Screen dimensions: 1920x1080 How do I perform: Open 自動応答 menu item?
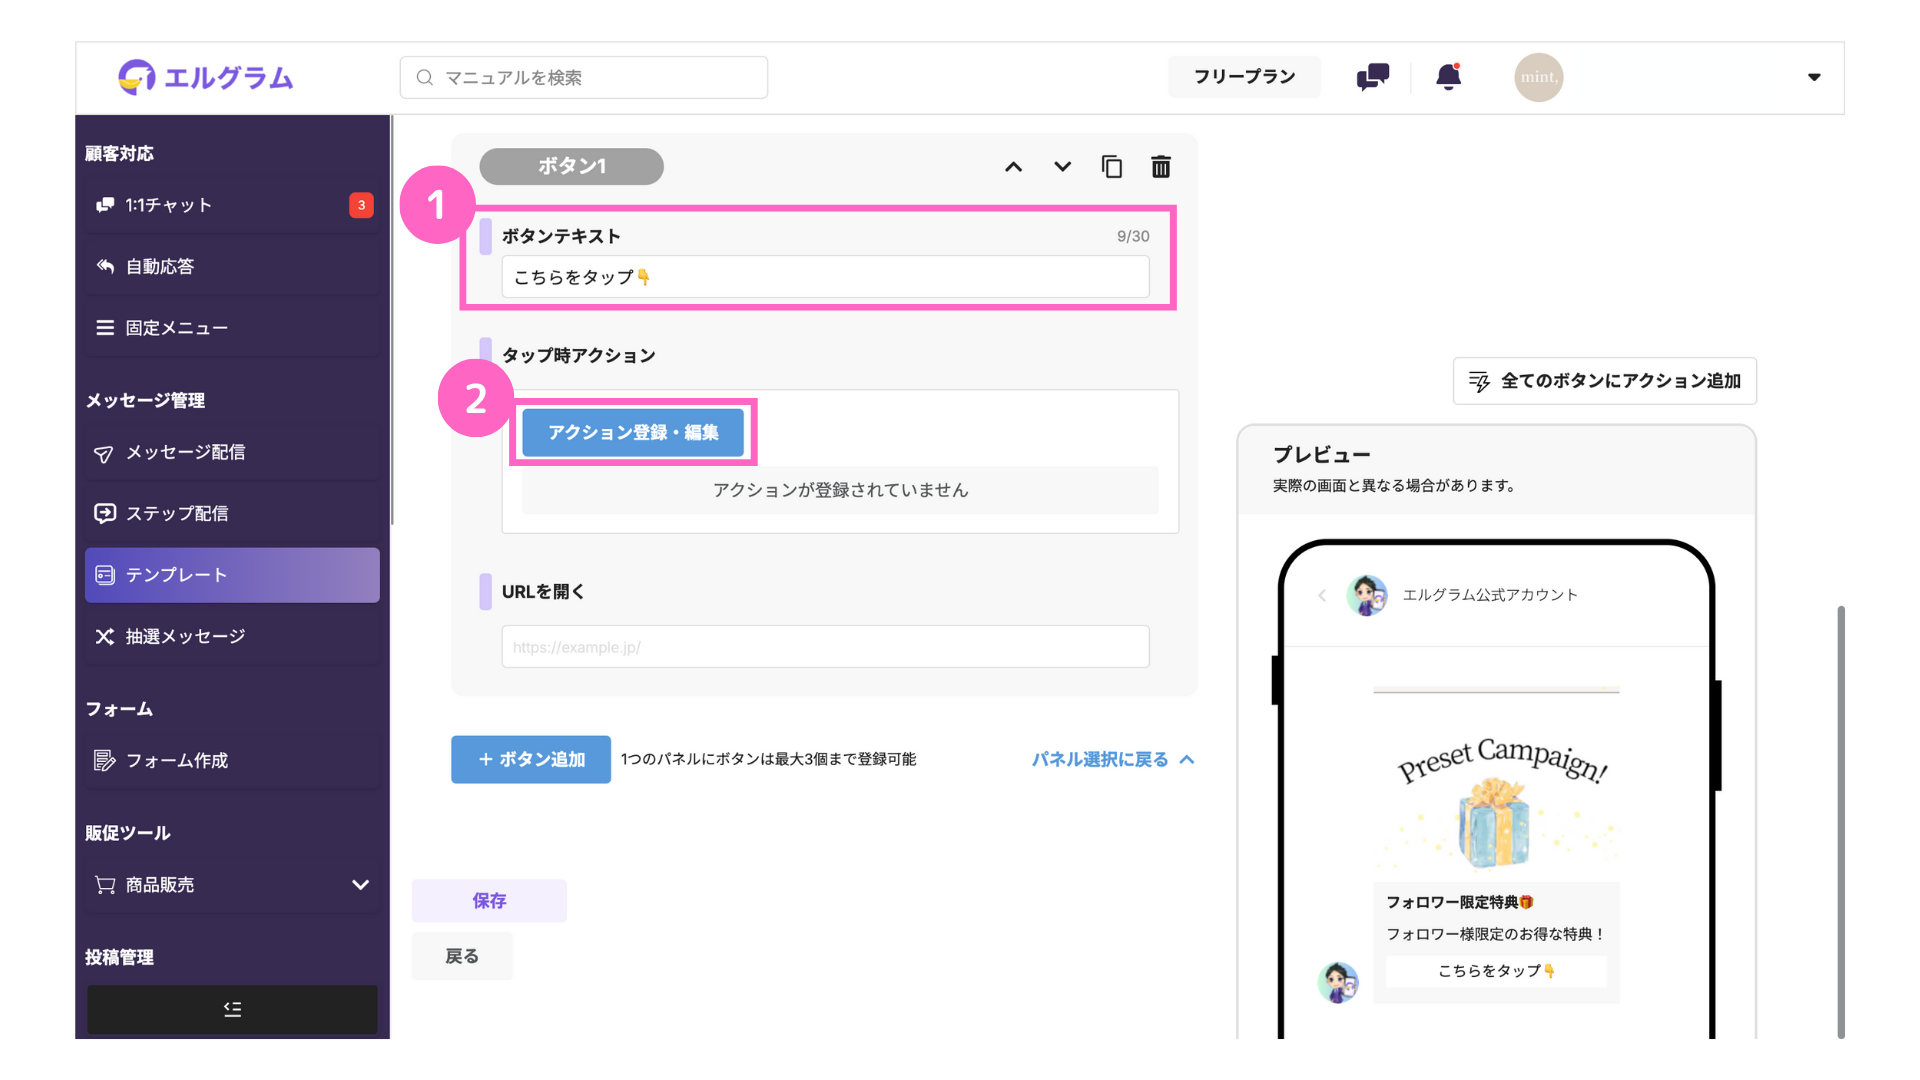232,266
